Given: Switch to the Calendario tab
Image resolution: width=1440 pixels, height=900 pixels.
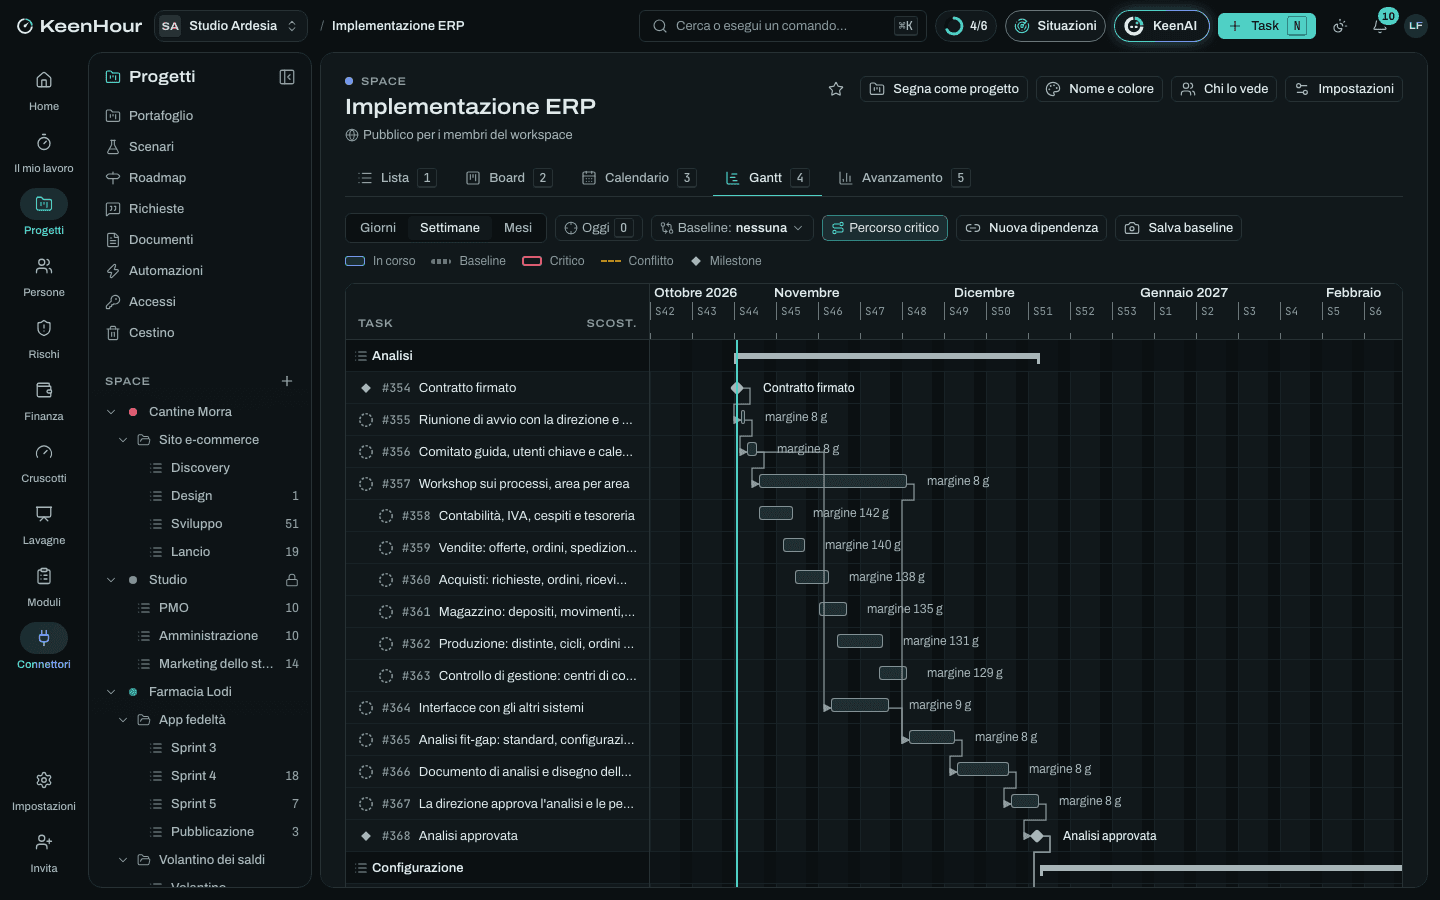Looking at the screenshot, I should [638, 178].
